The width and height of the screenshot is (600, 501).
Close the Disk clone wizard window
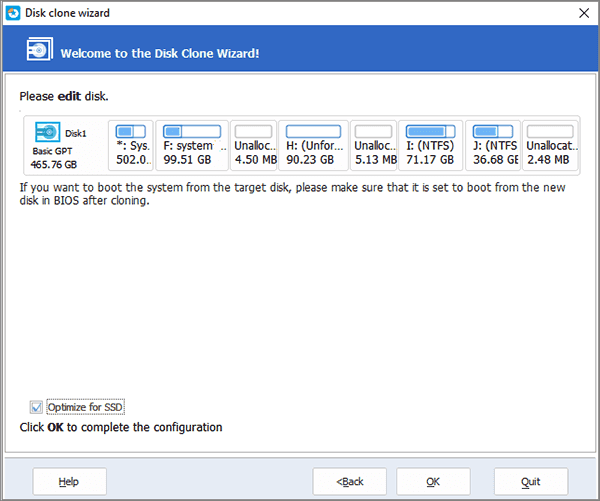(x=584, y=13)
